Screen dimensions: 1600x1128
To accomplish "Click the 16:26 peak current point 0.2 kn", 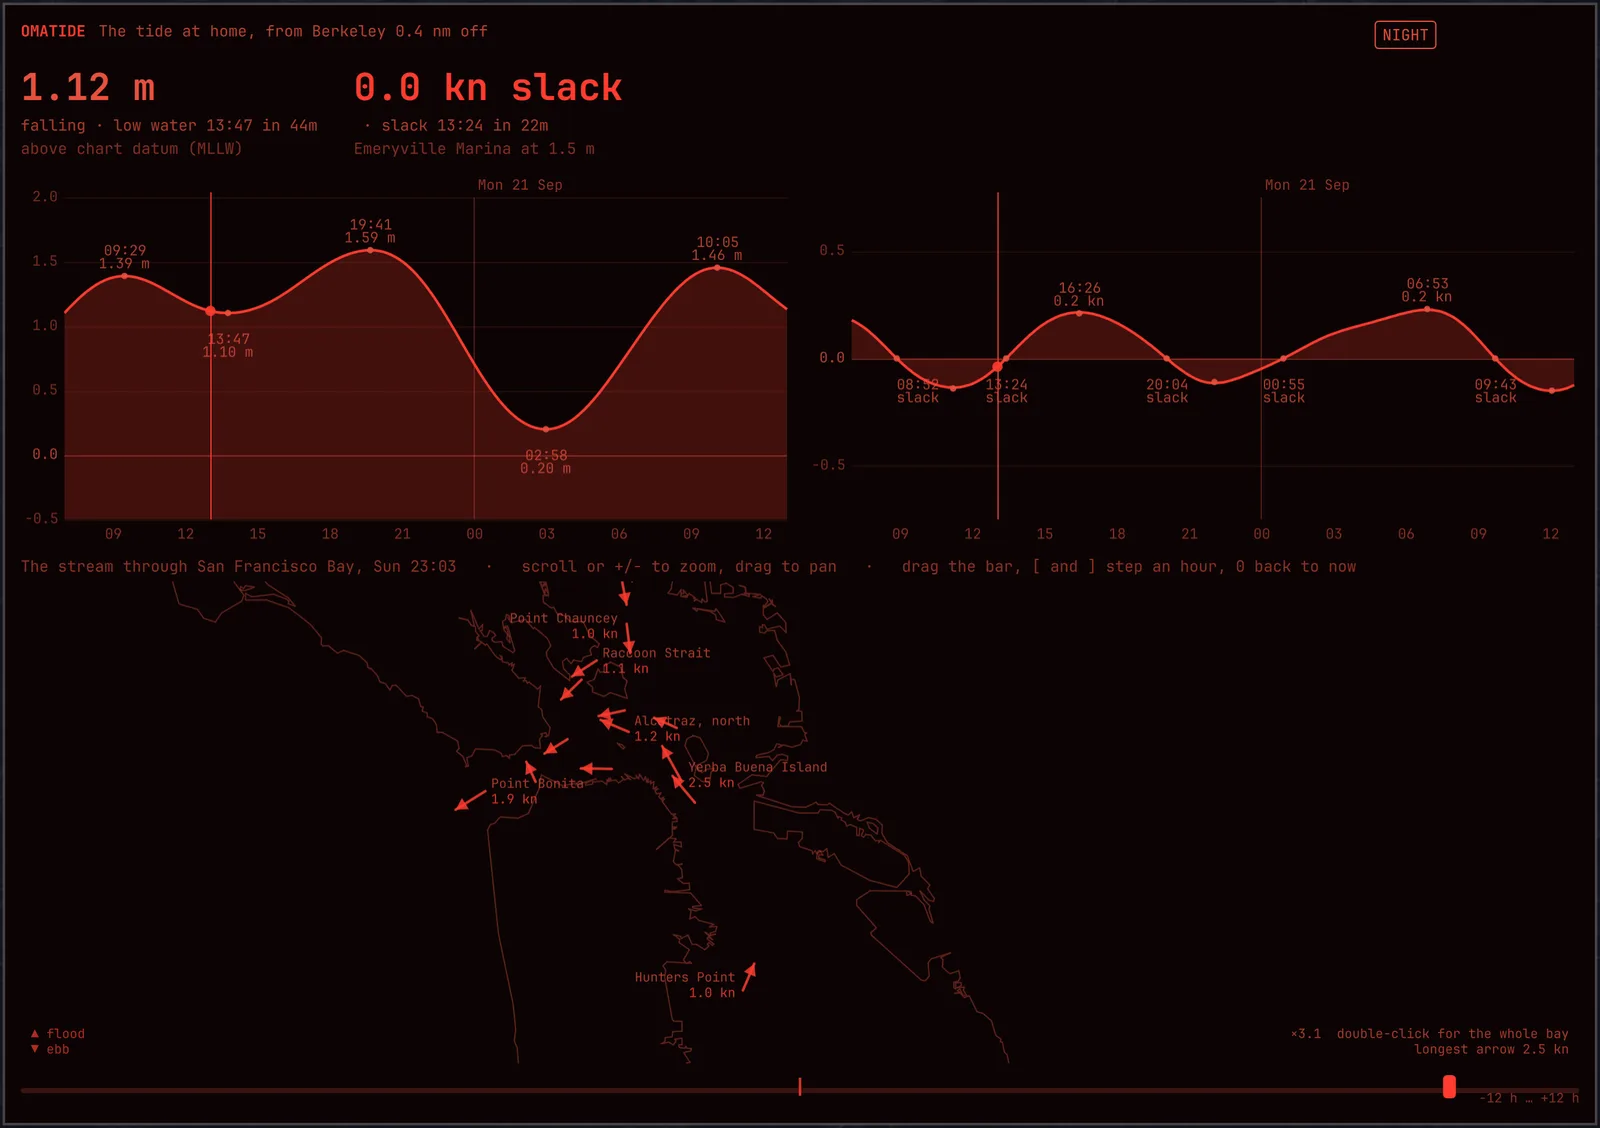I will [1079, 313].
